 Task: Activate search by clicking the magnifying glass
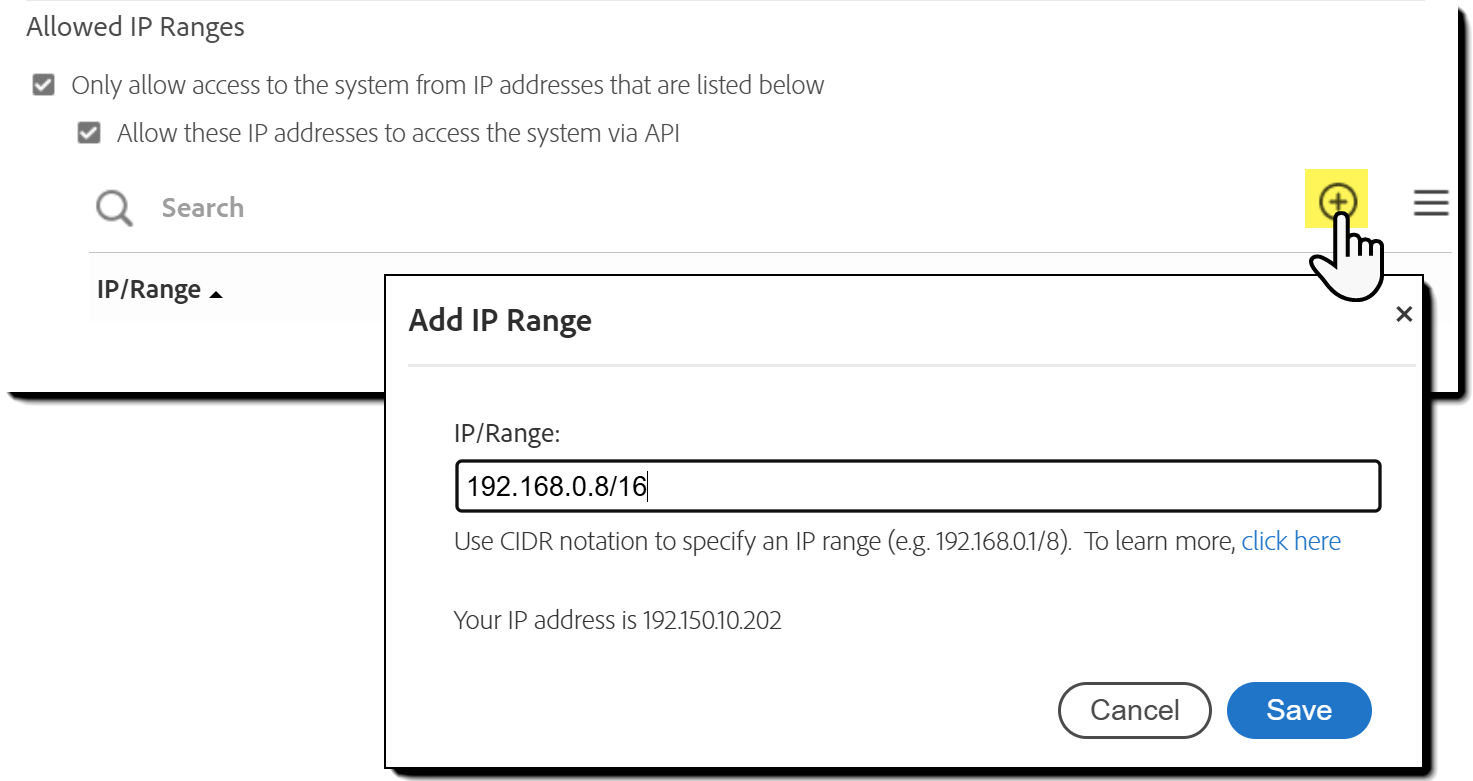click(x=113, y=207)
